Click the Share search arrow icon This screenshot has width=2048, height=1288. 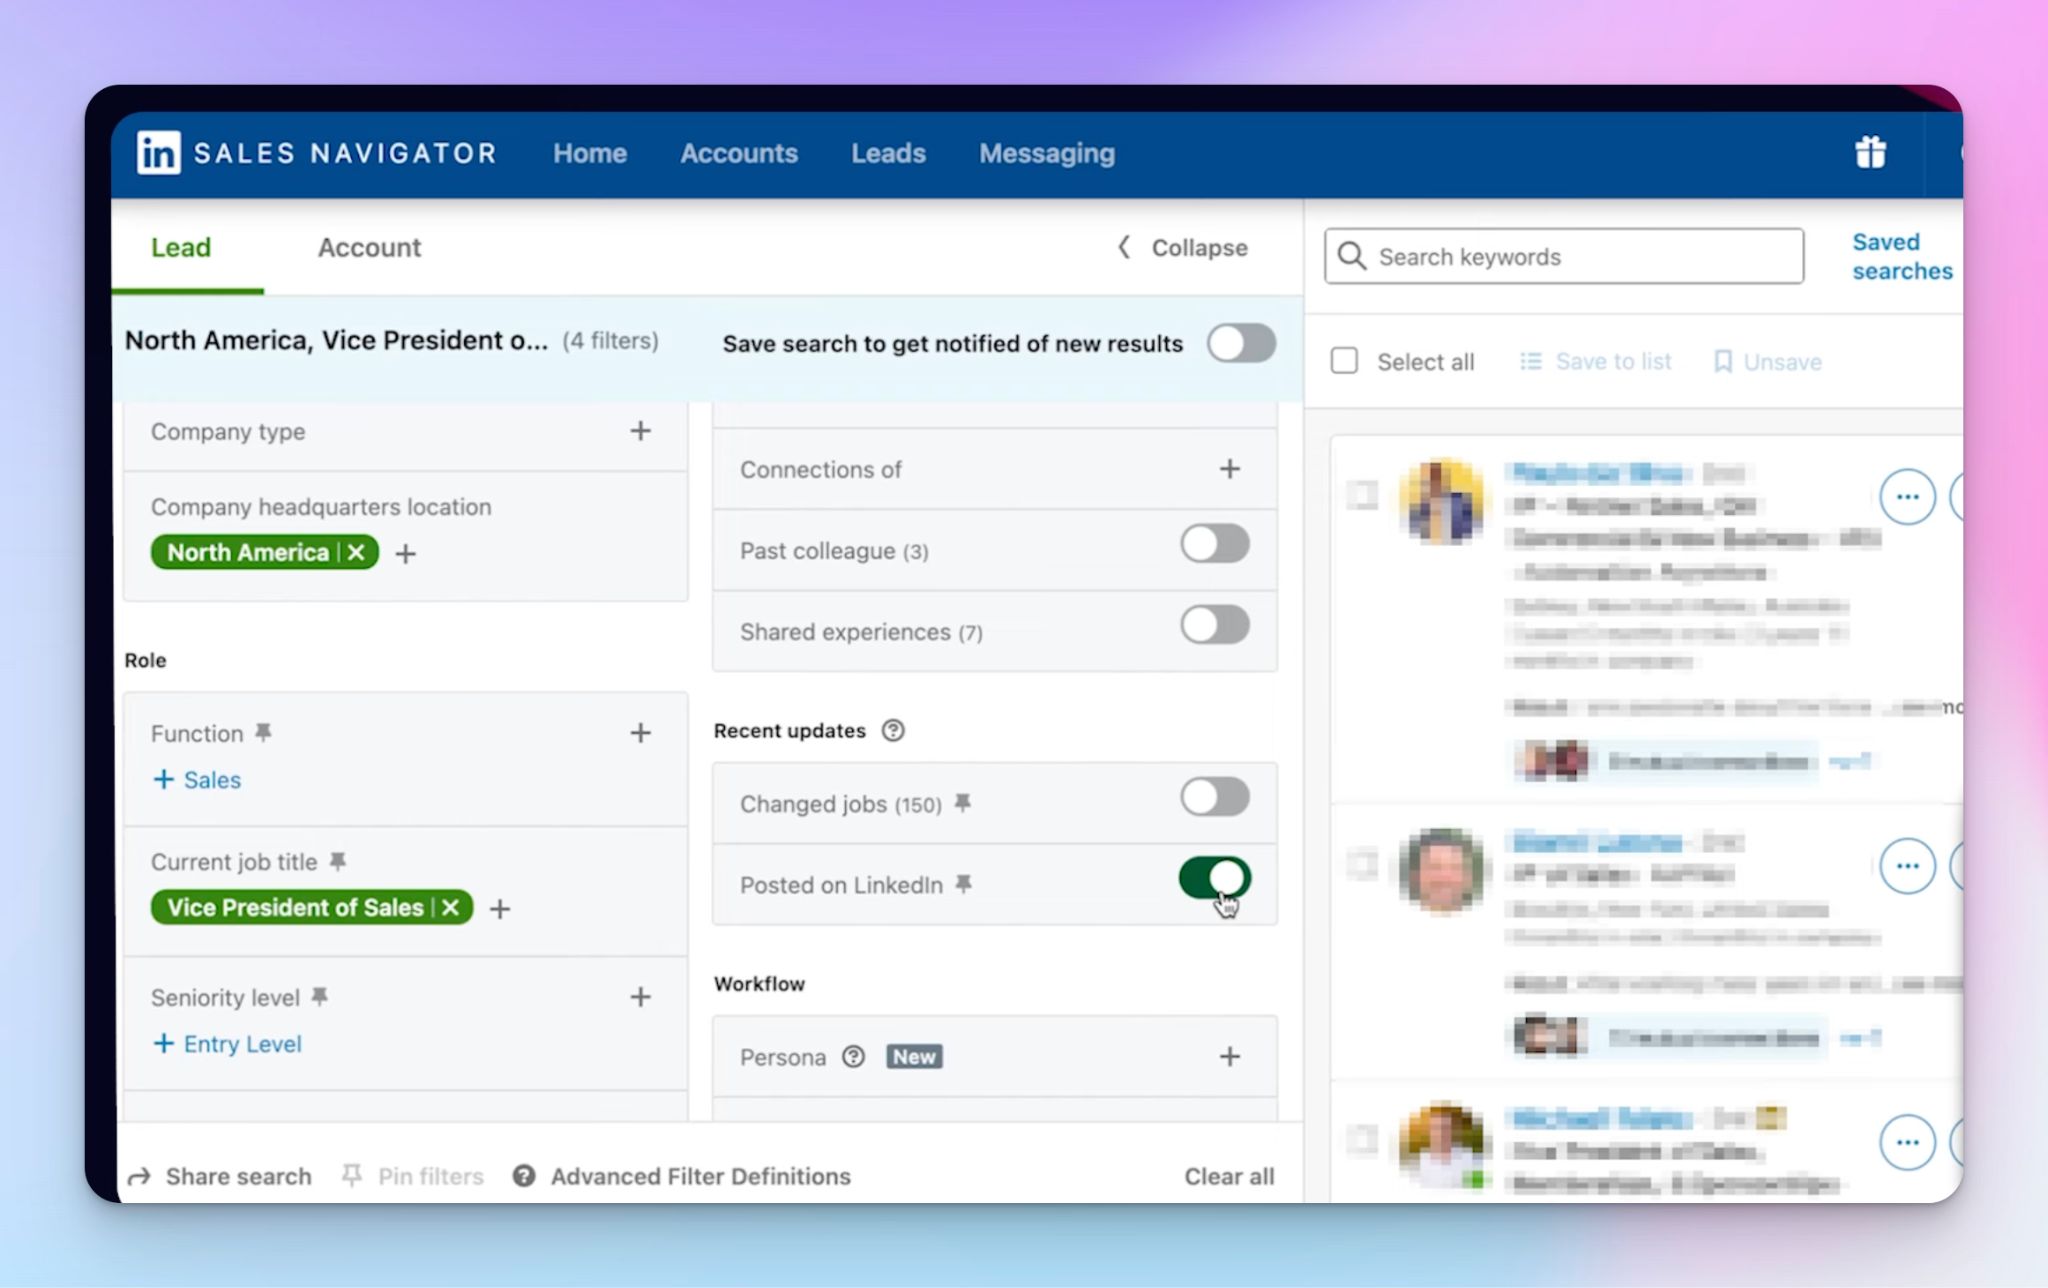coord(139,1176)
